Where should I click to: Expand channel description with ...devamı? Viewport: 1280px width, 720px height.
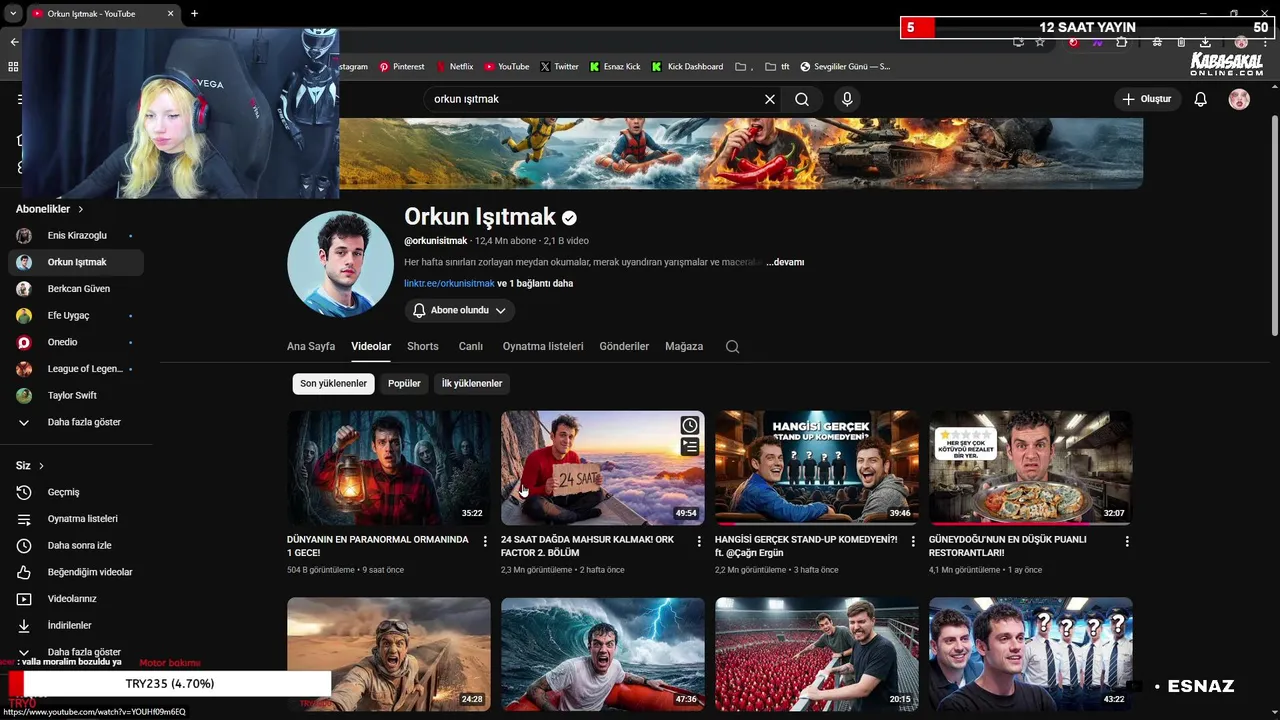point(785,262)
